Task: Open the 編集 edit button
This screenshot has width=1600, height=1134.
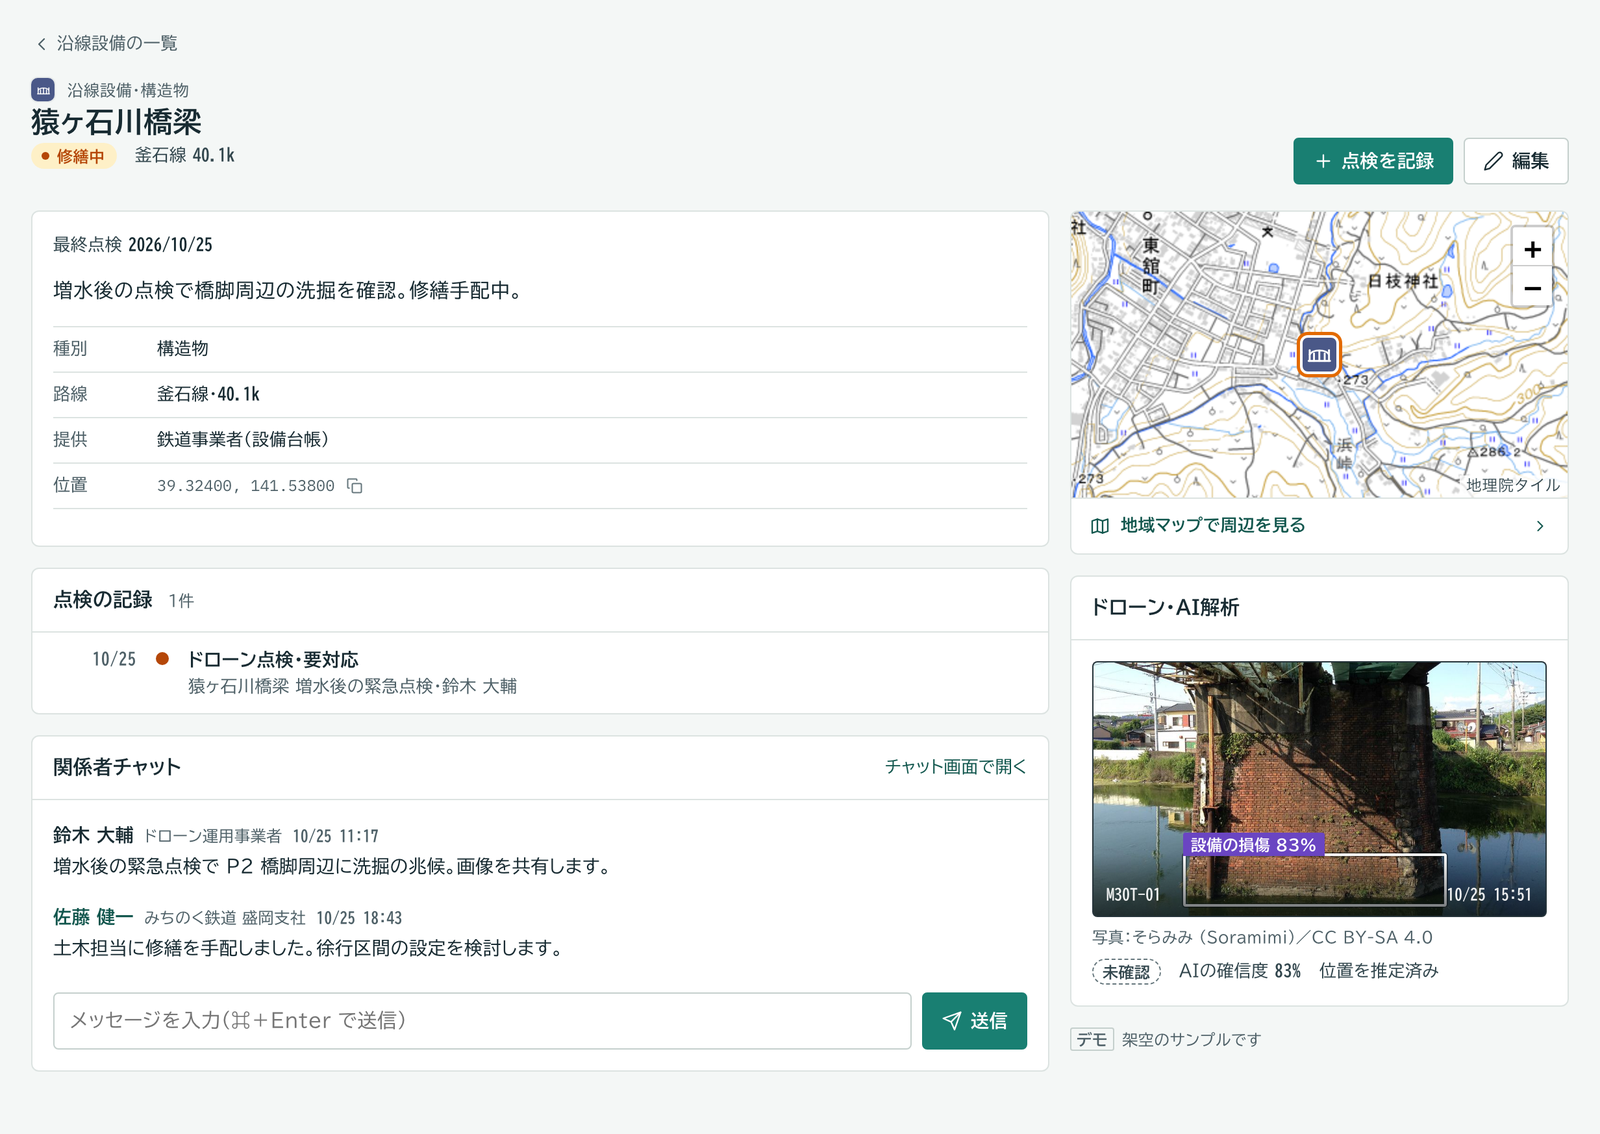Action: pos(1516,161)
